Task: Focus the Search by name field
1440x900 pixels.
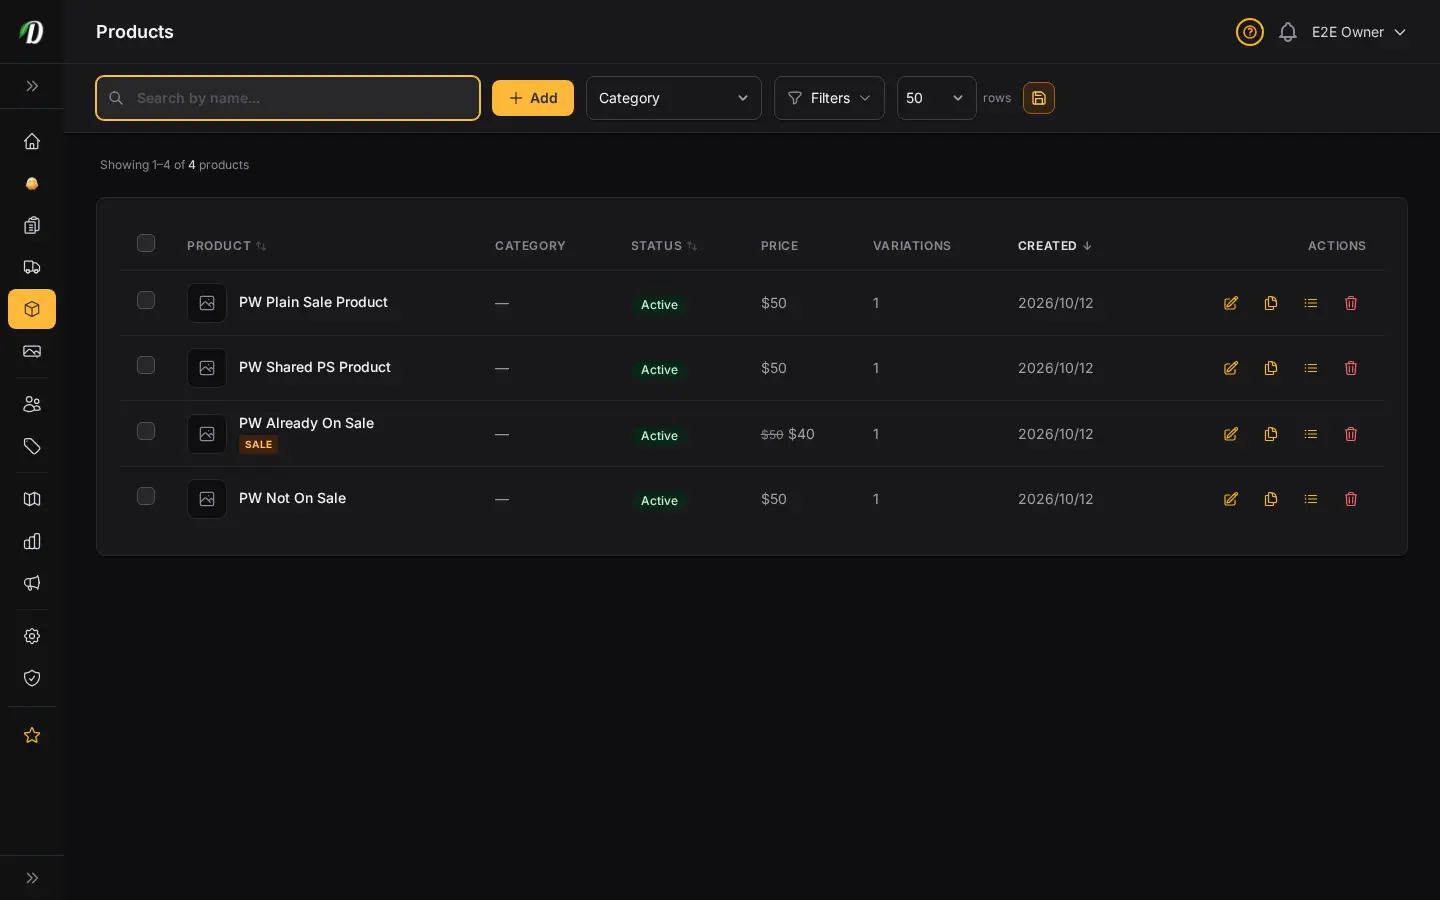Action: click(288, 98)
